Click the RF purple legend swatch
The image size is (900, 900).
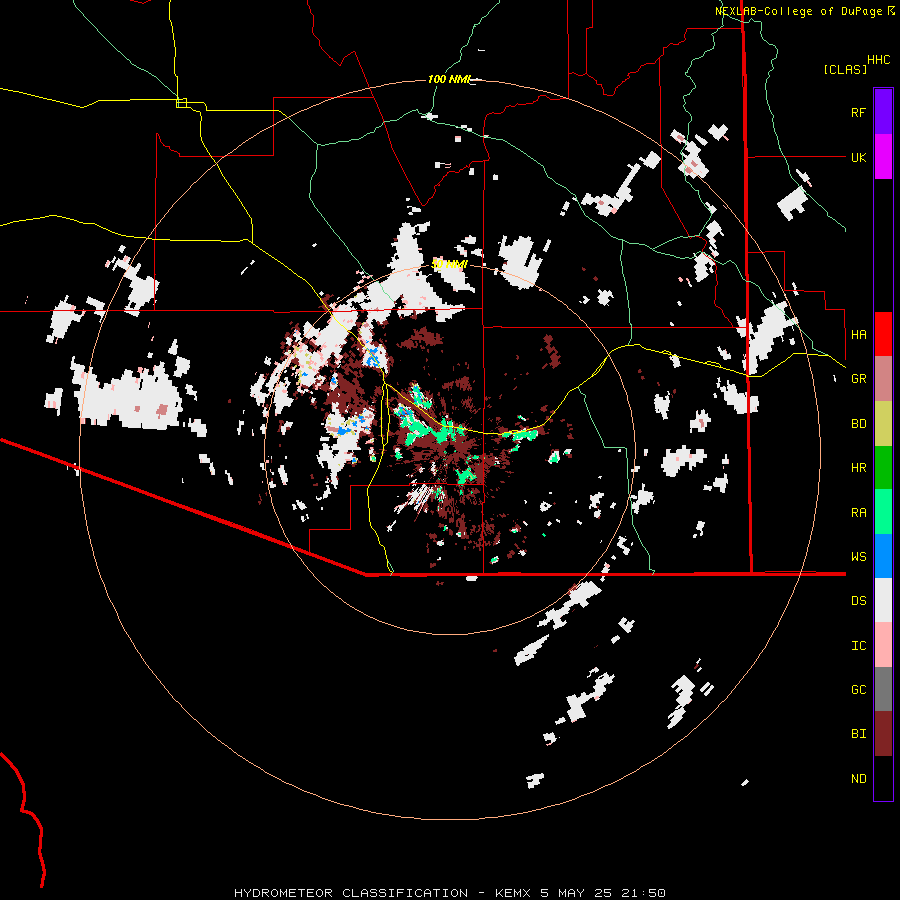pyautogui.click(x=883, y=112)
